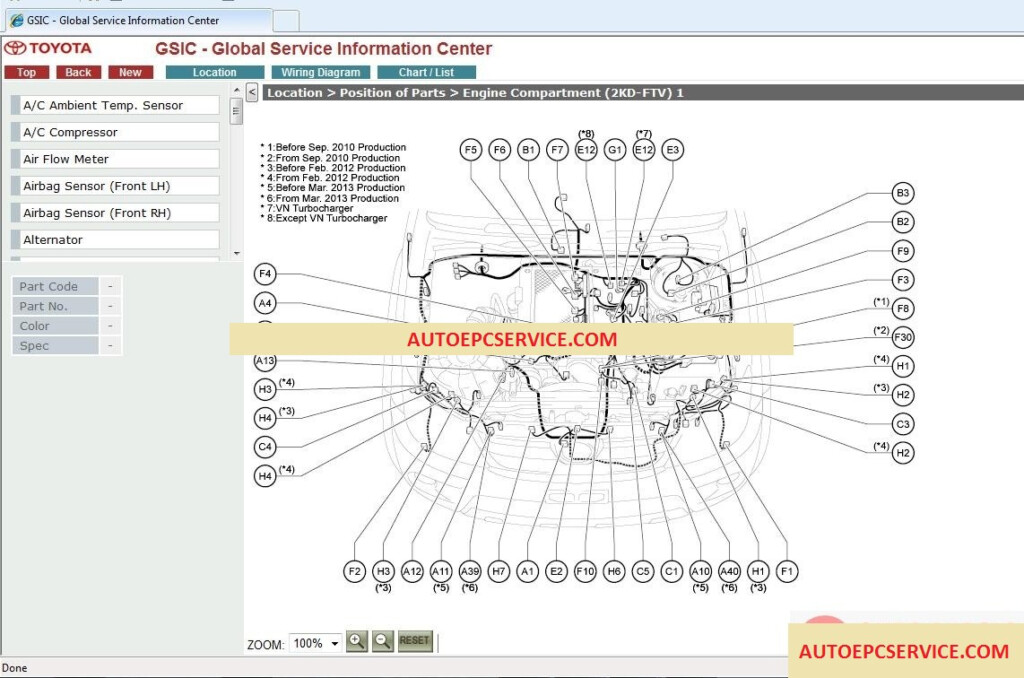
Task: Click connector F8 callout circle
Action: click(903, 308)
